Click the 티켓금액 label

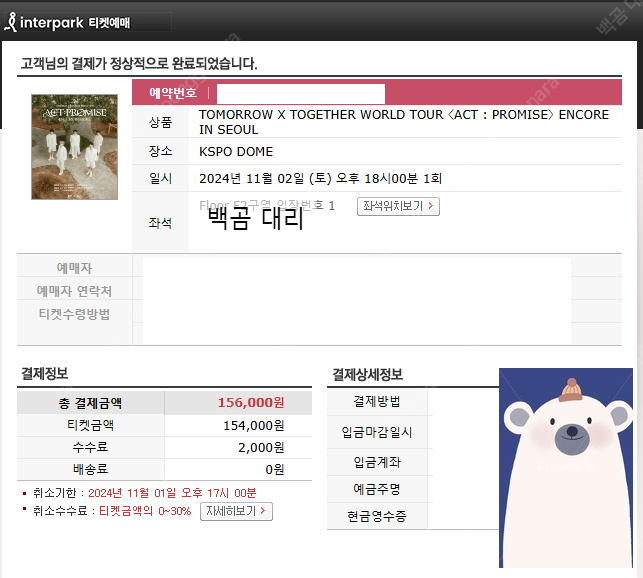point(90,425)
